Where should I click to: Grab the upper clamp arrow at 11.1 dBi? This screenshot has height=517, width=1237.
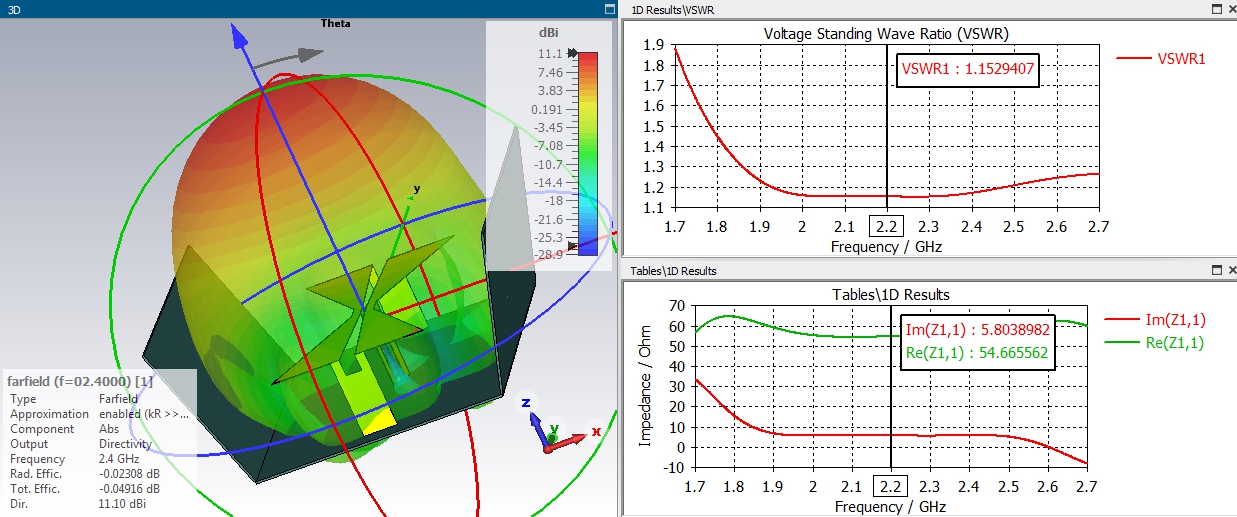[573, 53]
